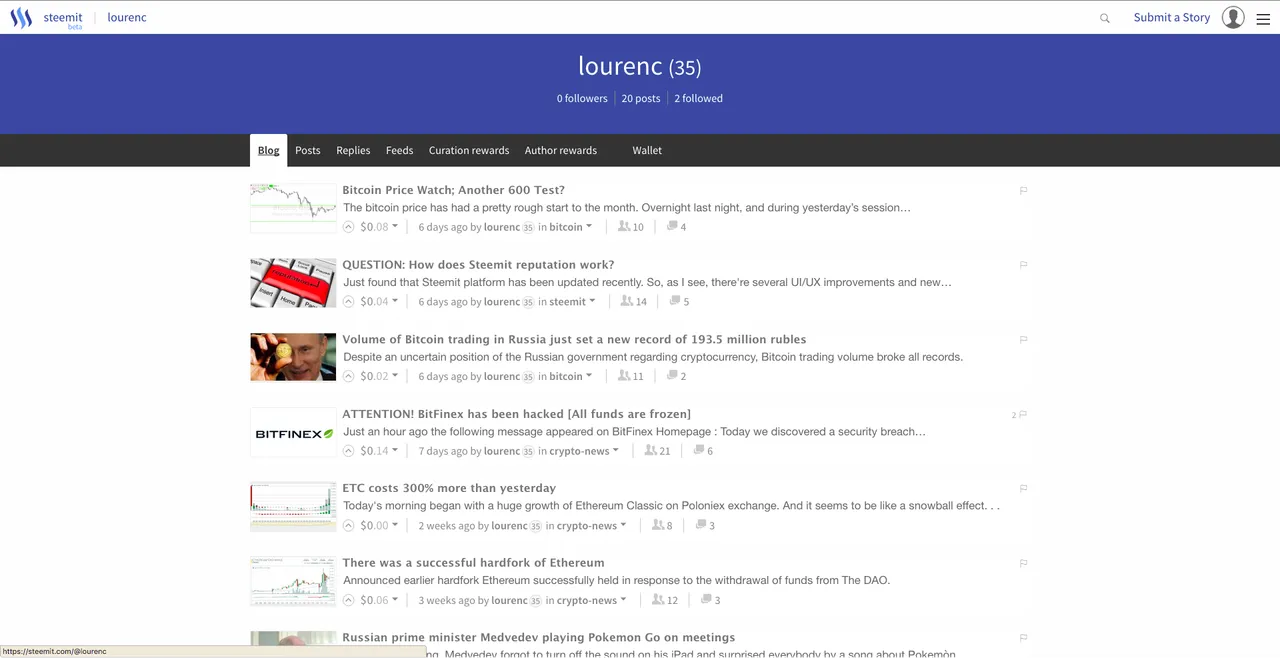Expand the $0.08 payout dropdown
This screenshot has height=658, width=1280.
click(379, 227)
